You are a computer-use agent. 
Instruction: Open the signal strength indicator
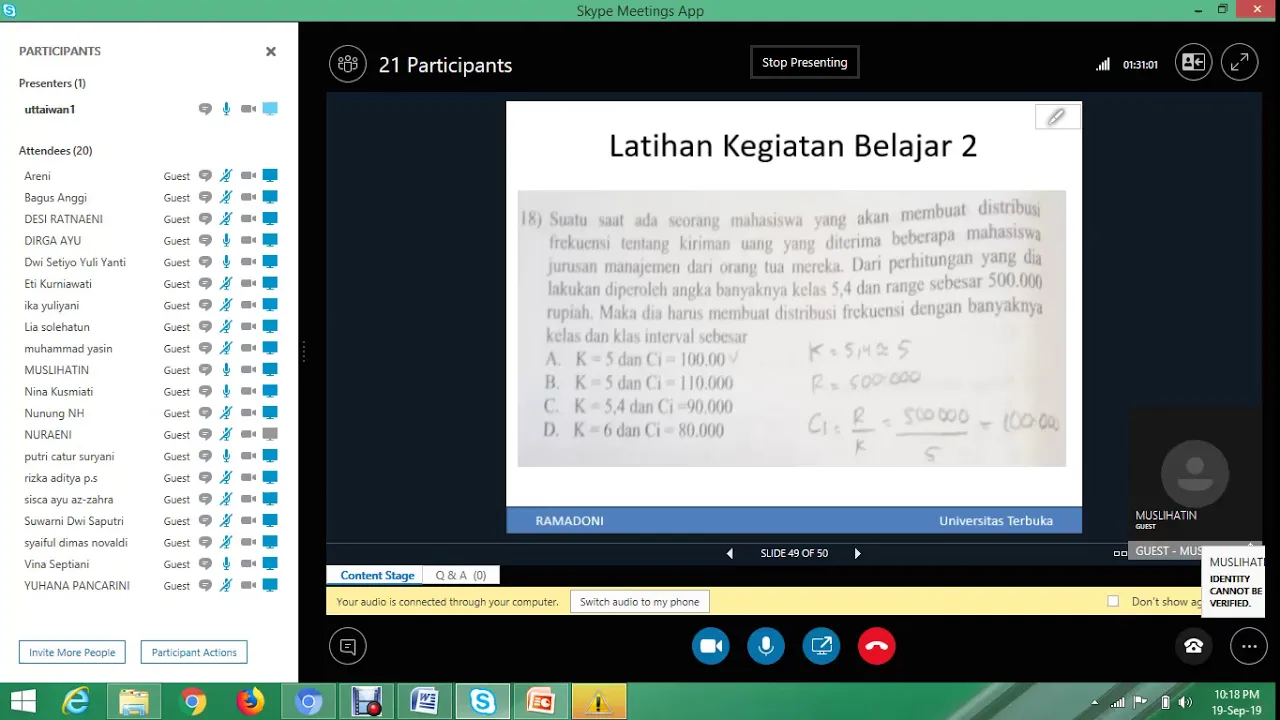pos(1103,64)
